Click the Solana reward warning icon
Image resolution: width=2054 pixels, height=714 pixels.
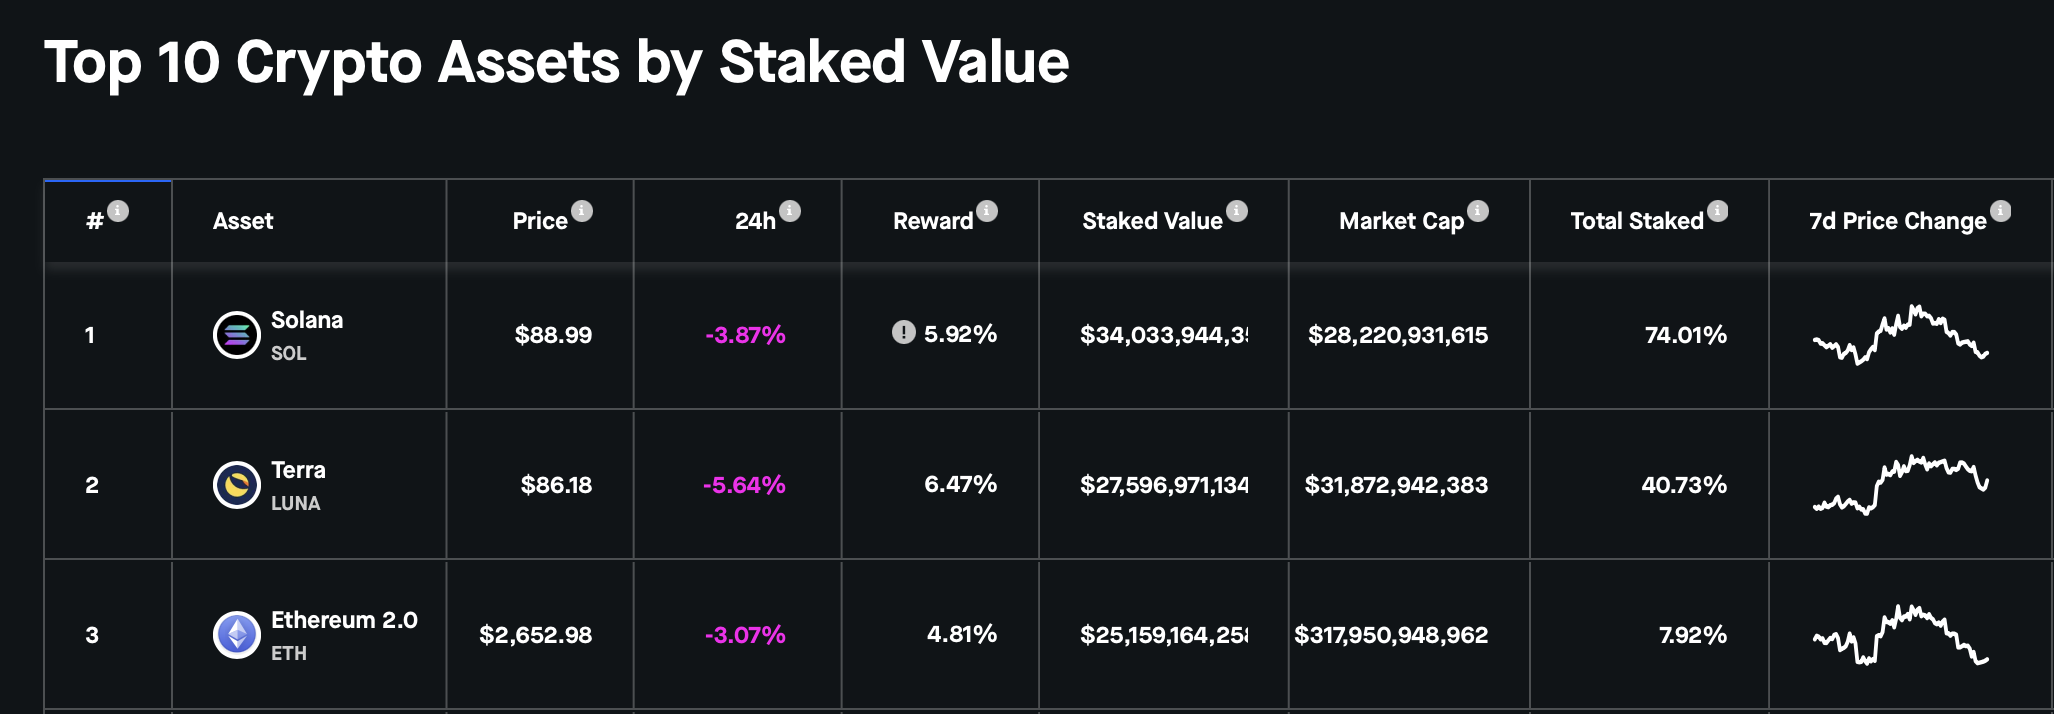click(x=903, y=333)
